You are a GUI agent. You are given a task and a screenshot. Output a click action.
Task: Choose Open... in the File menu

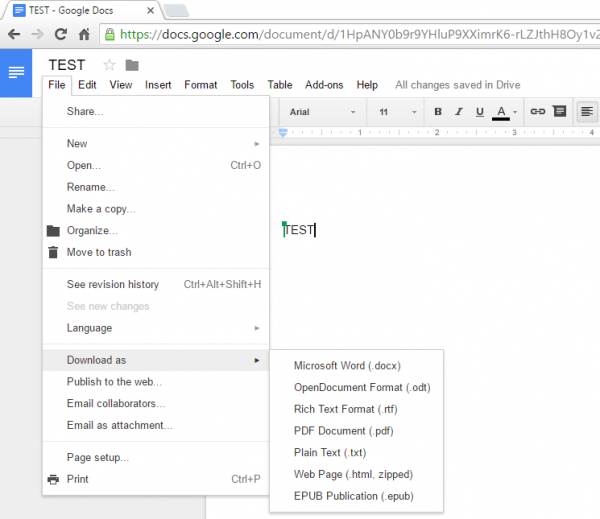[x=156, y=165]
